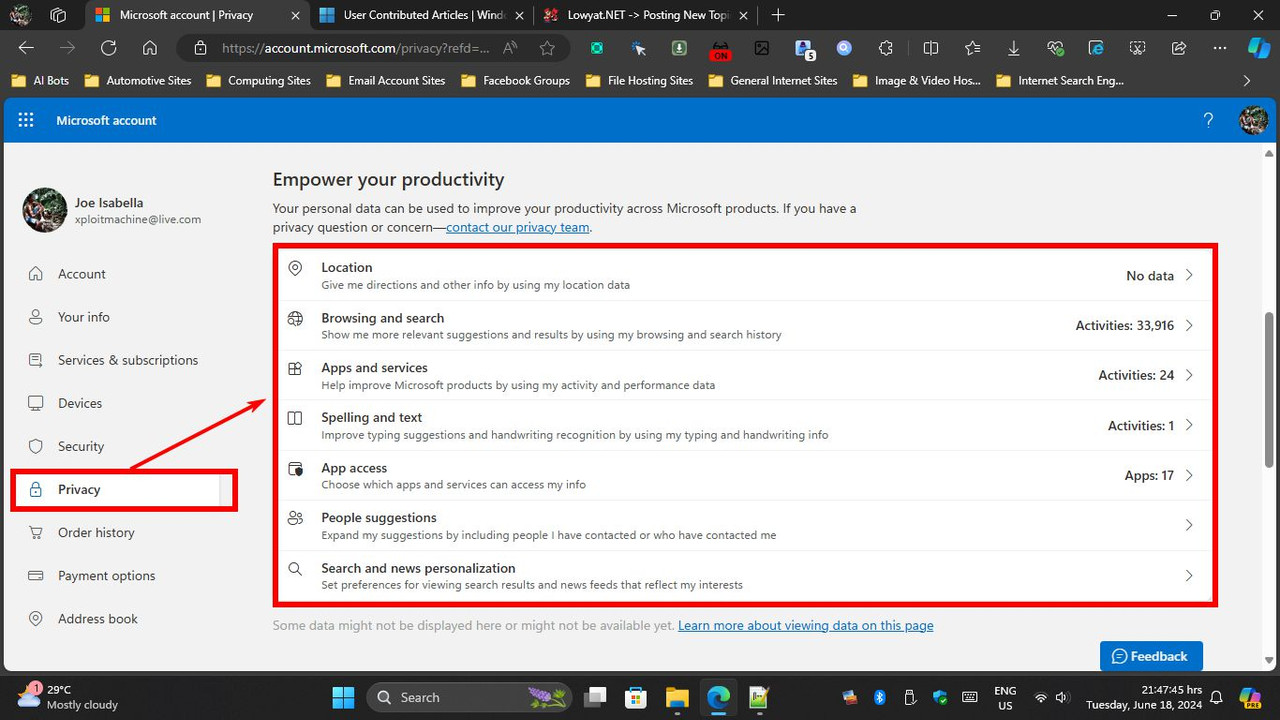Image resolution: width=1280 pixels, height=720 pixels.
Task: Expand the People suggestions entry
Action: tap(1188, 525)
